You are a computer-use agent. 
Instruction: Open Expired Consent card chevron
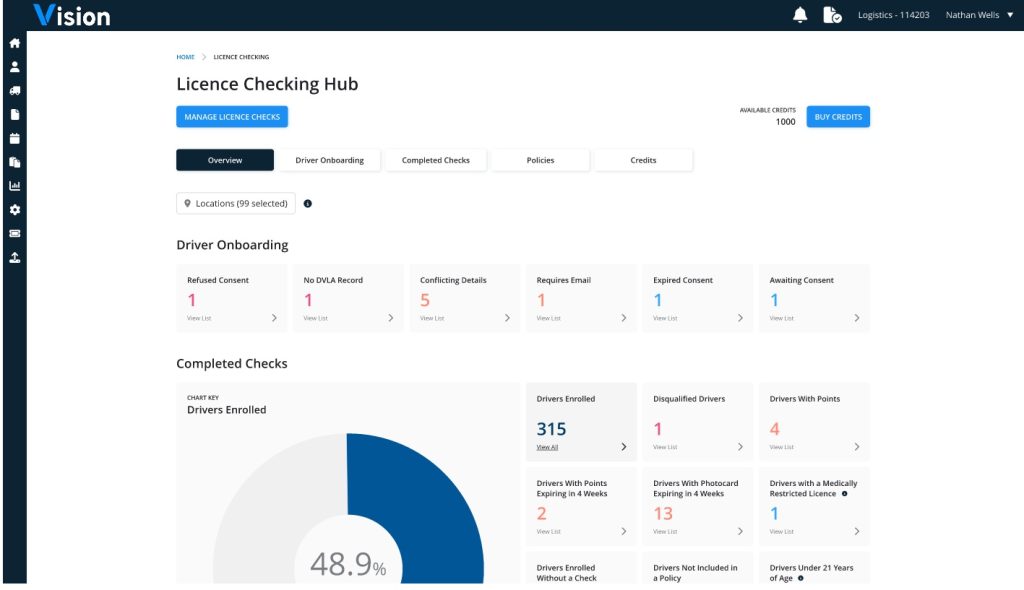pos(740,318)
